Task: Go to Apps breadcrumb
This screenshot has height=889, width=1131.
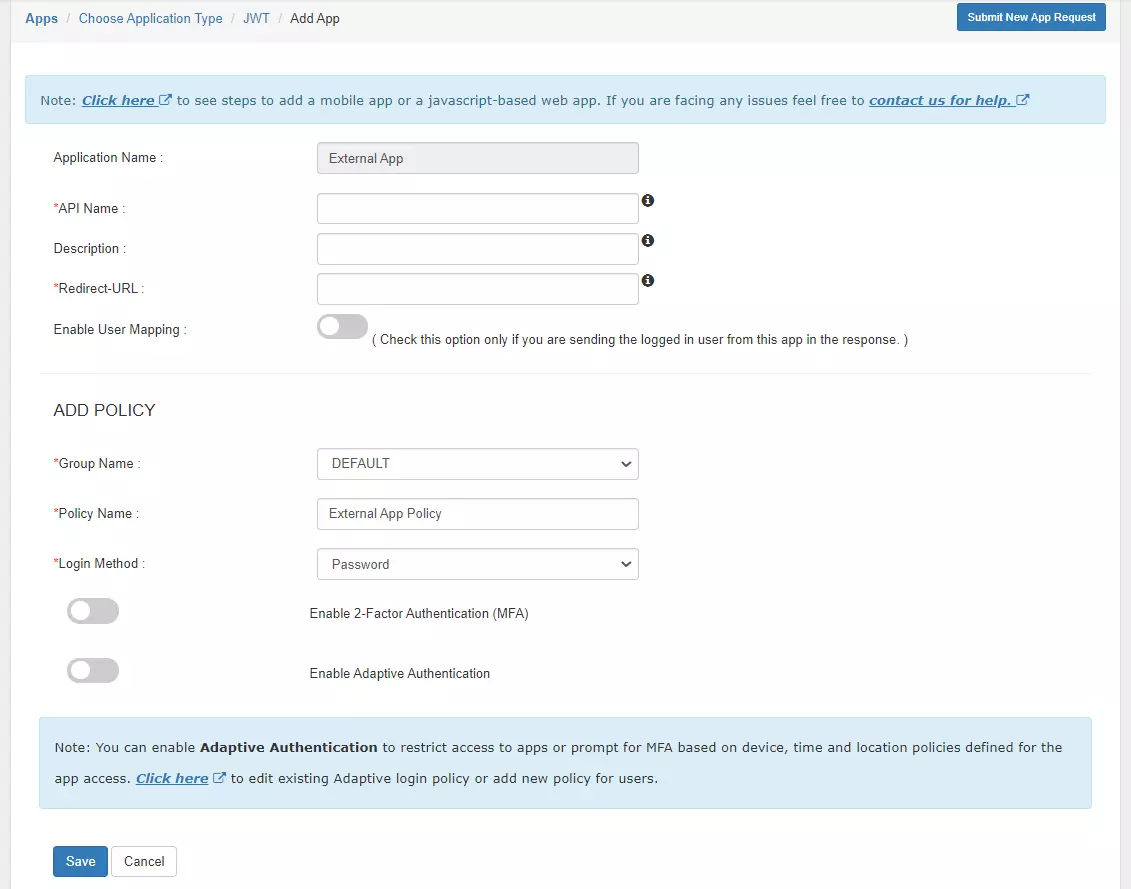Action: (41, 19)
